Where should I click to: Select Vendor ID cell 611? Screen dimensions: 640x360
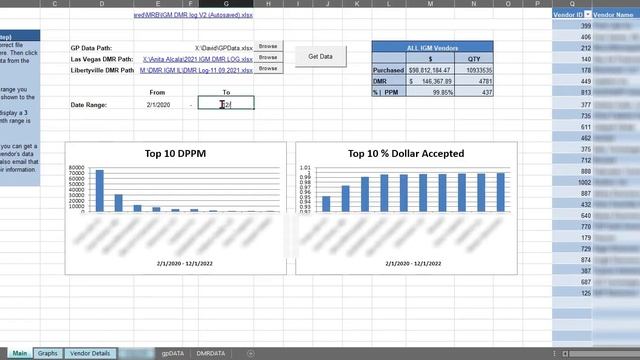click(572, 127)
